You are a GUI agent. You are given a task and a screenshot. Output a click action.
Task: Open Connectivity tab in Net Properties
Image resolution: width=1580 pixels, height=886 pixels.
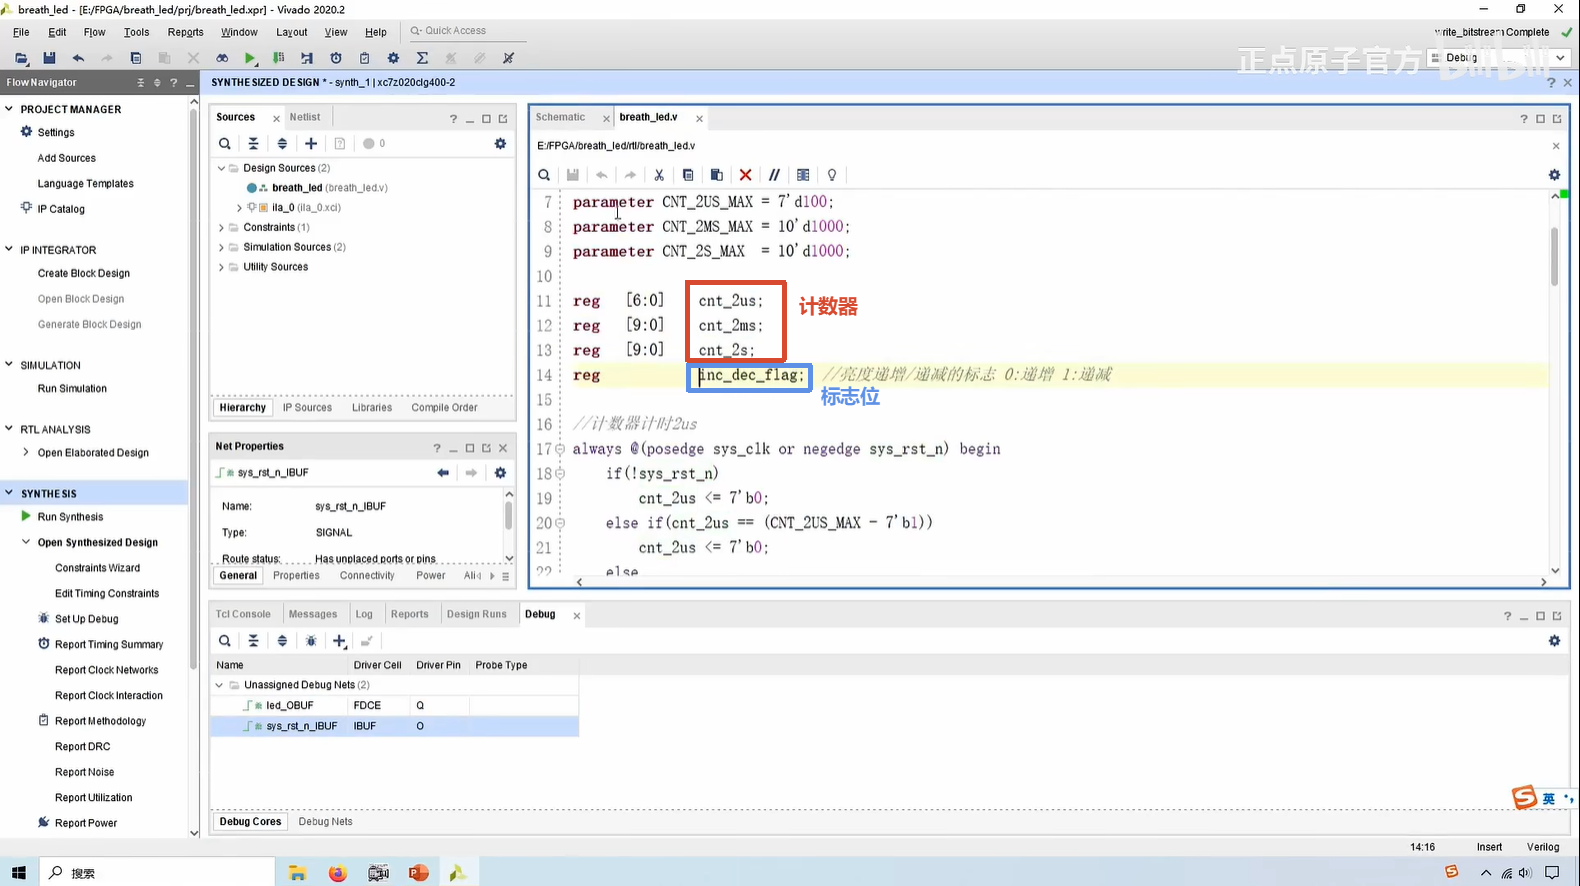pyautogui.click(x=367, y=575)
